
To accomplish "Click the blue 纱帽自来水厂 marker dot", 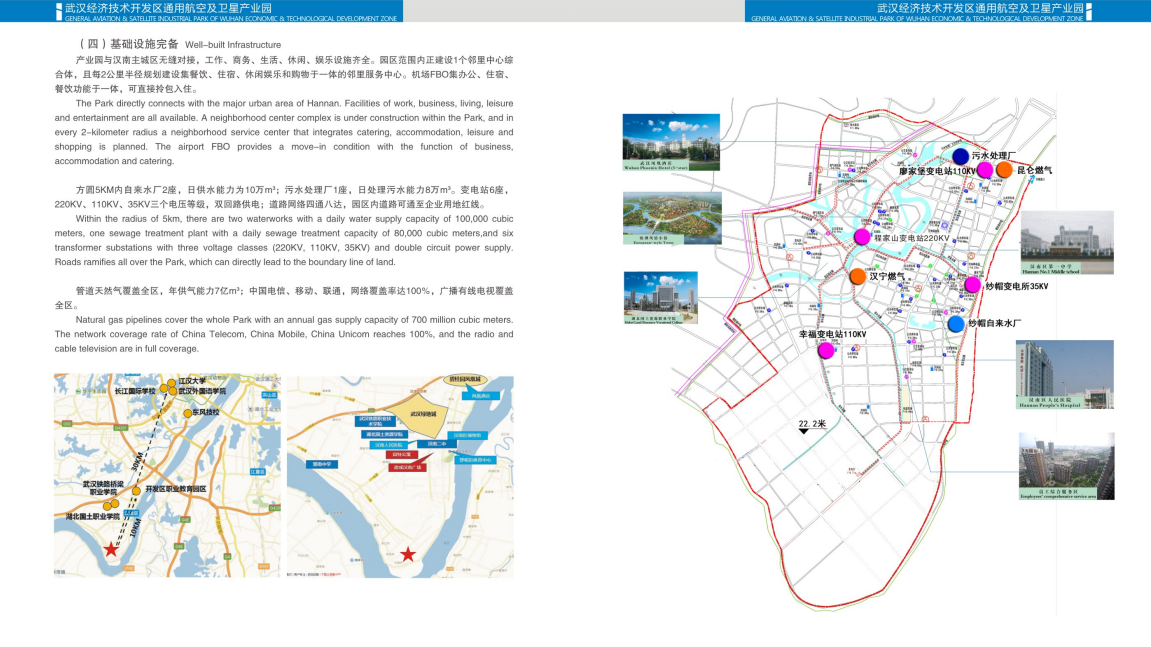I will 956,324.
